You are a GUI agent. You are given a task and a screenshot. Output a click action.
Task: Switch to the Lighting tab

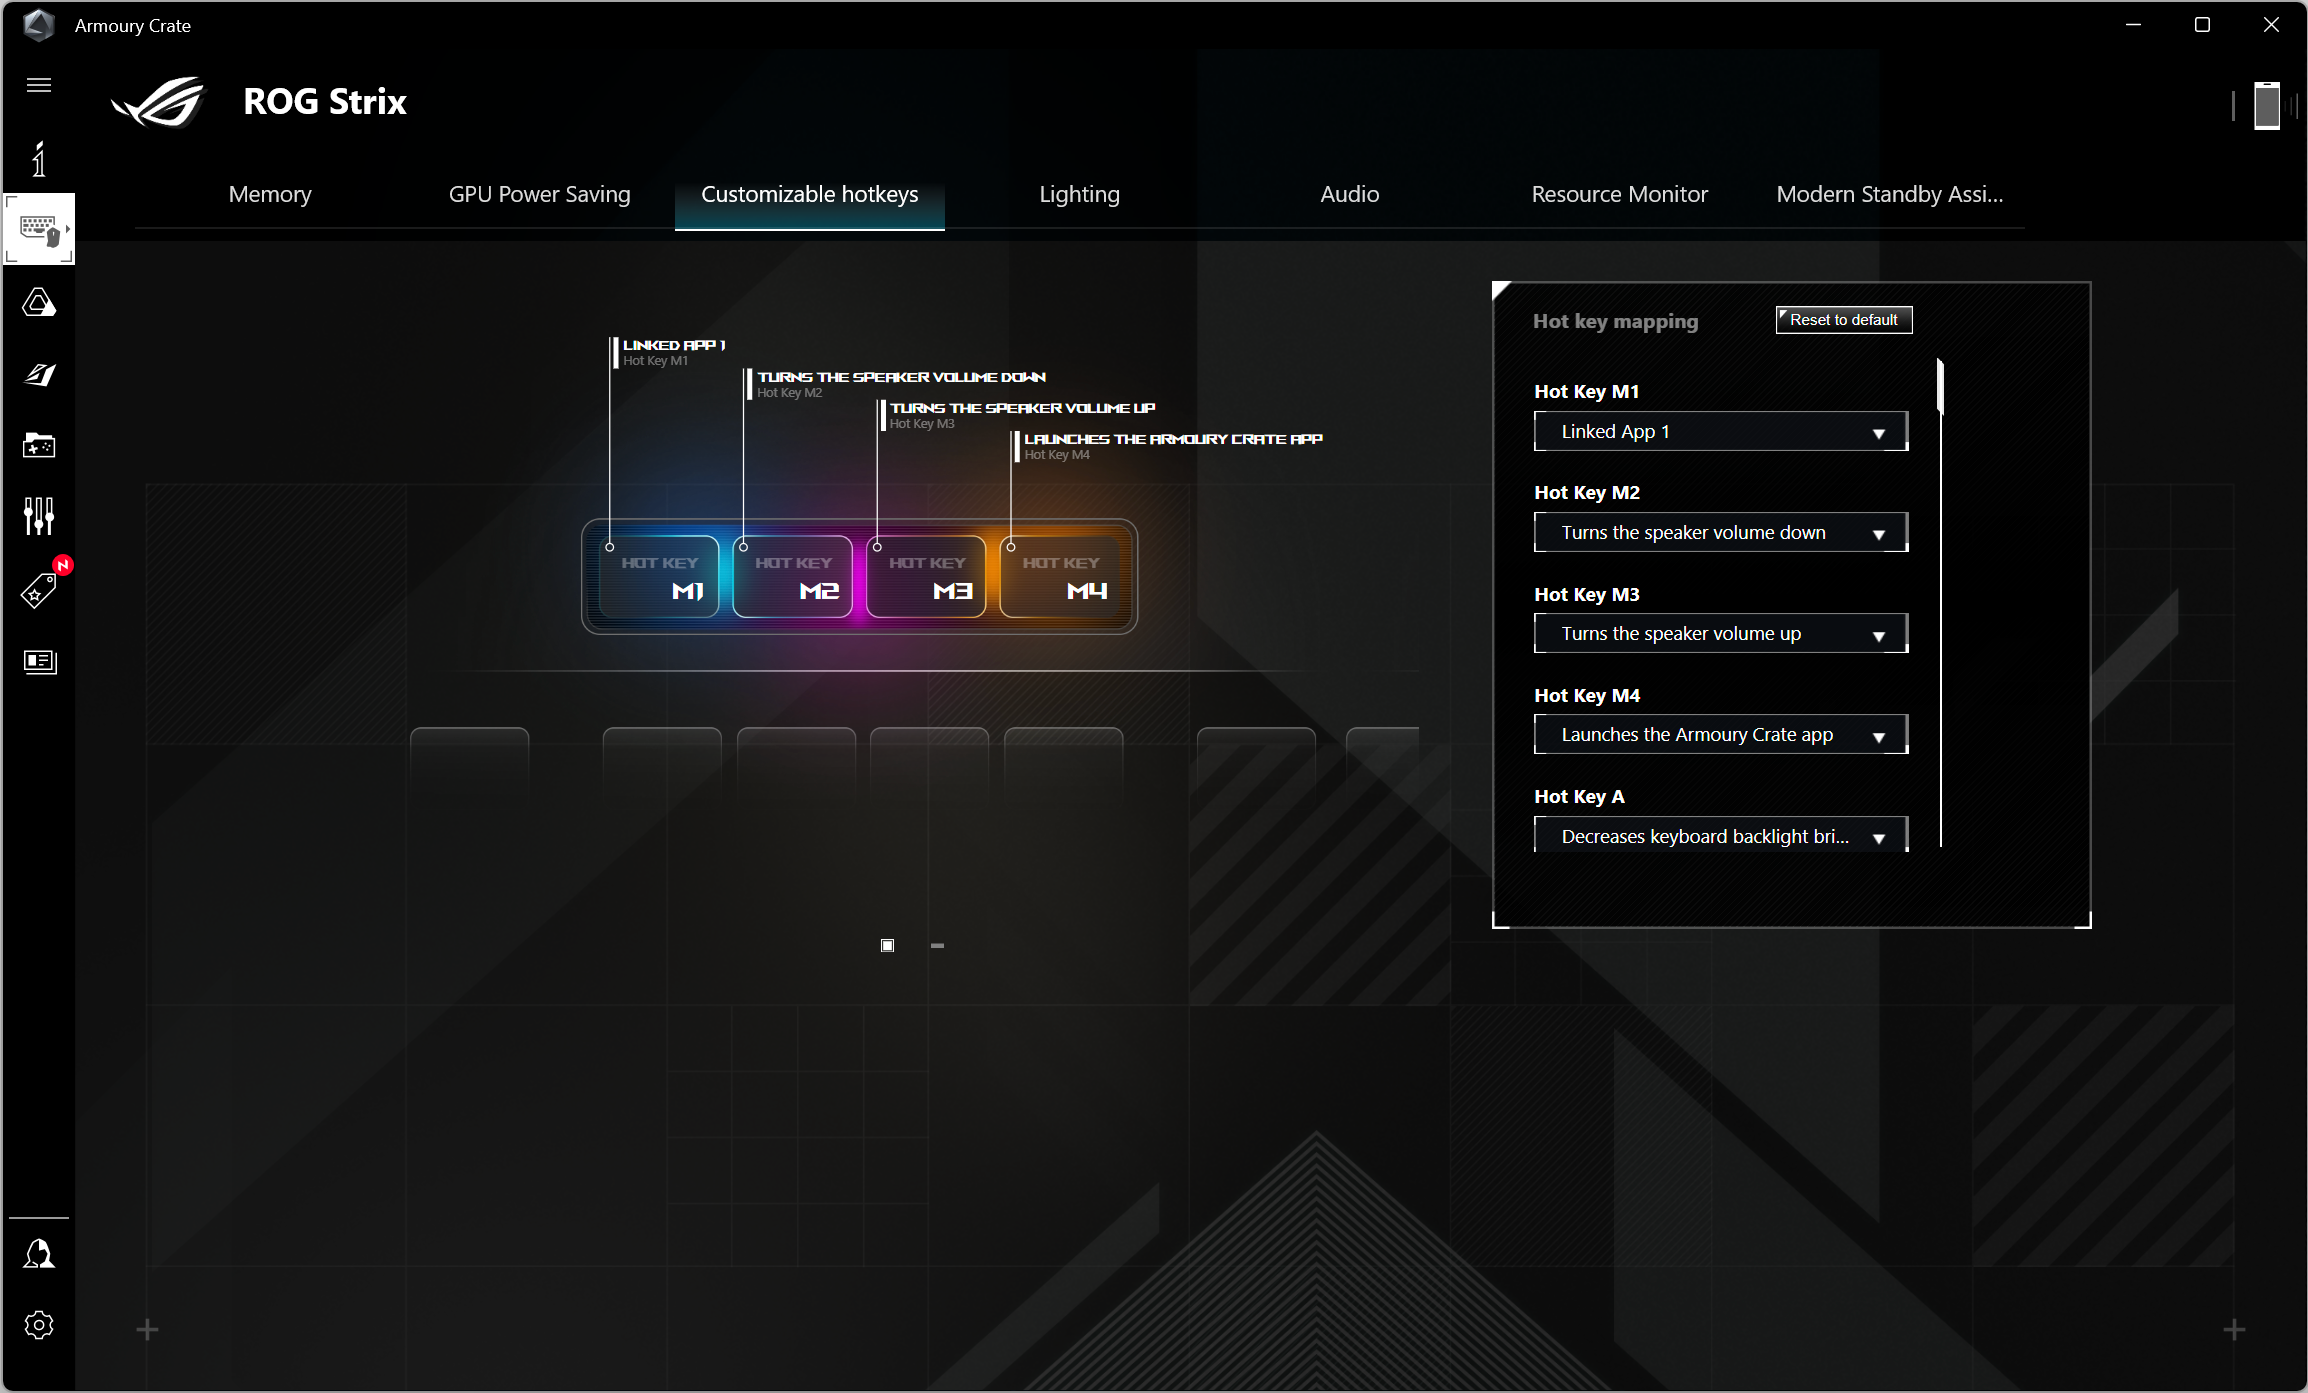pyautogui.click(x=1079, y=194)
